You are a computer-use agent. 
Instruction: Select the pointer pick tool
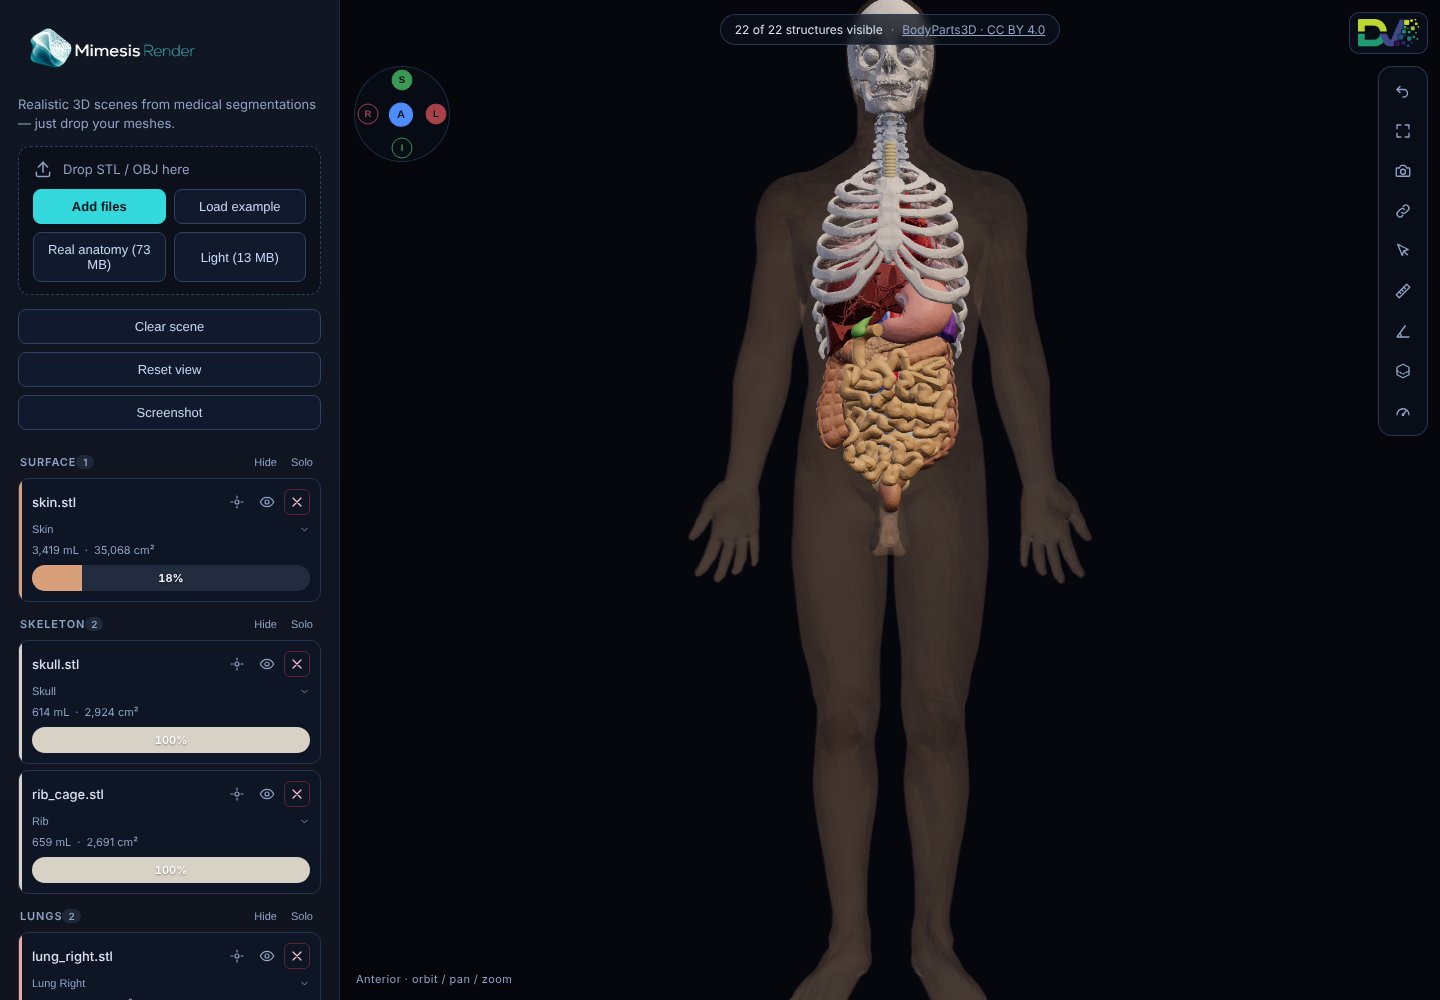[1403, 251]
